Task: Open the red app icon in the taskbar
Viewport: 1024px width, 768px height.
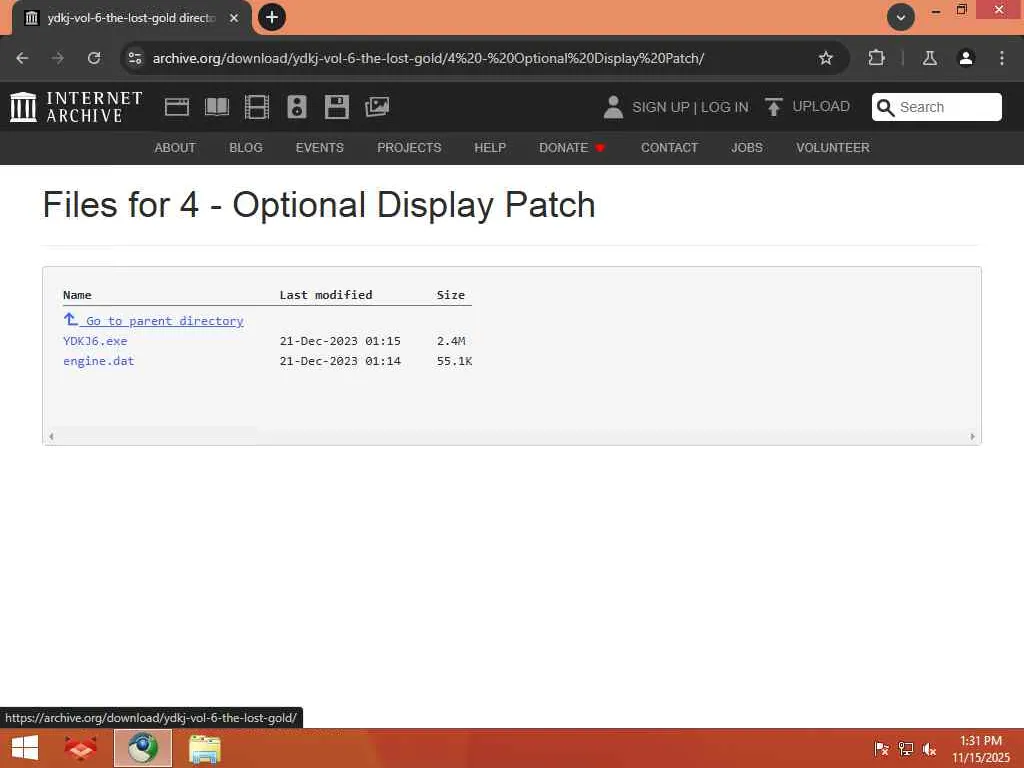Action: point(81,748)
